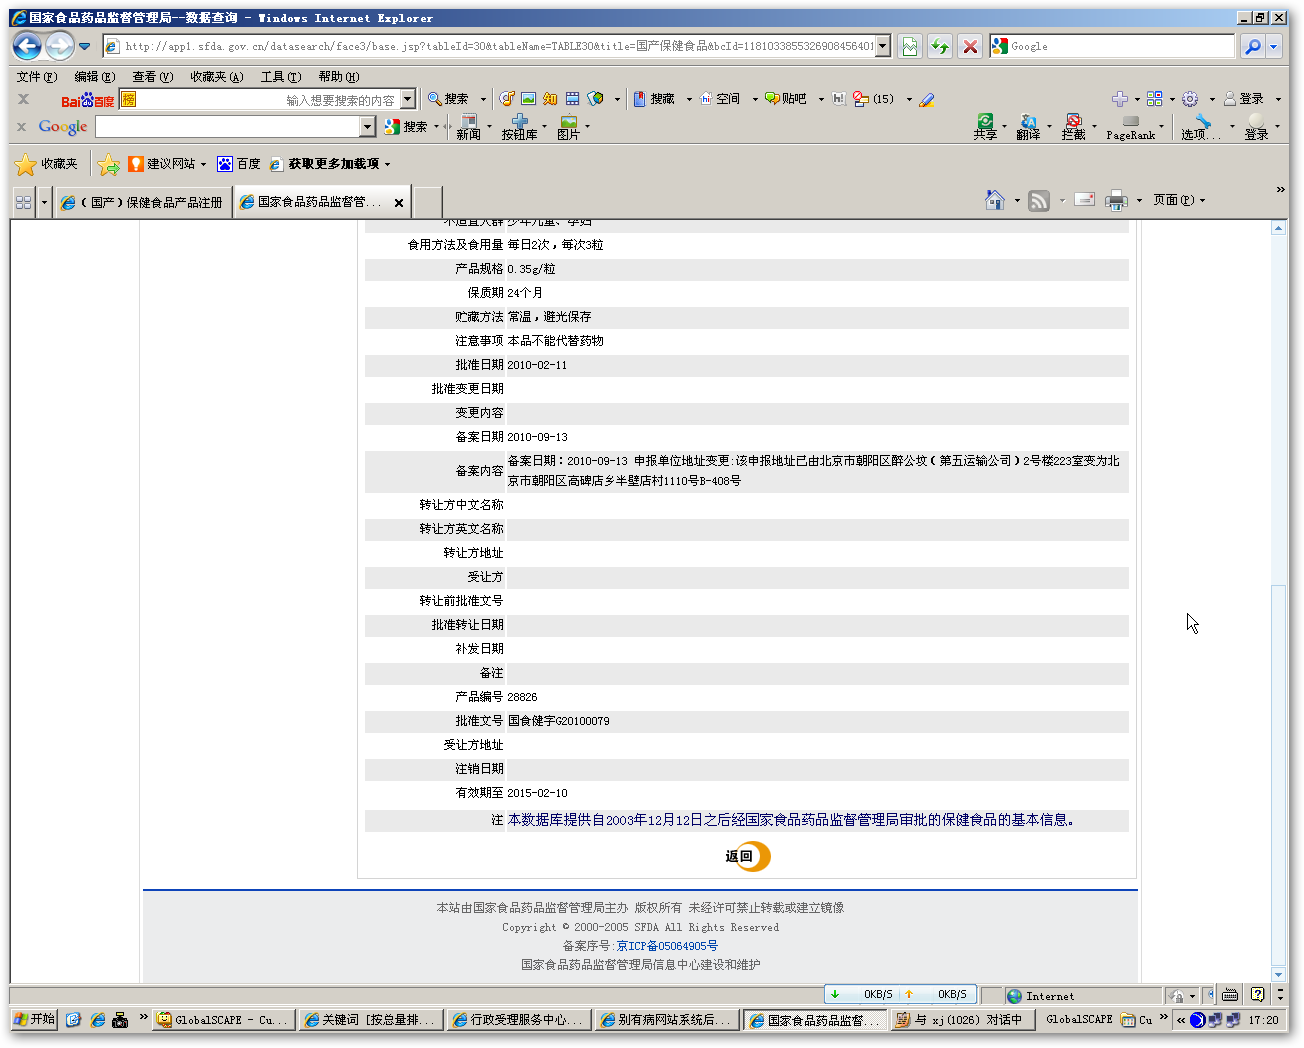Click the browser Back arrow button
Viewport: 1304px width, 1048px height.
point(28,46)
